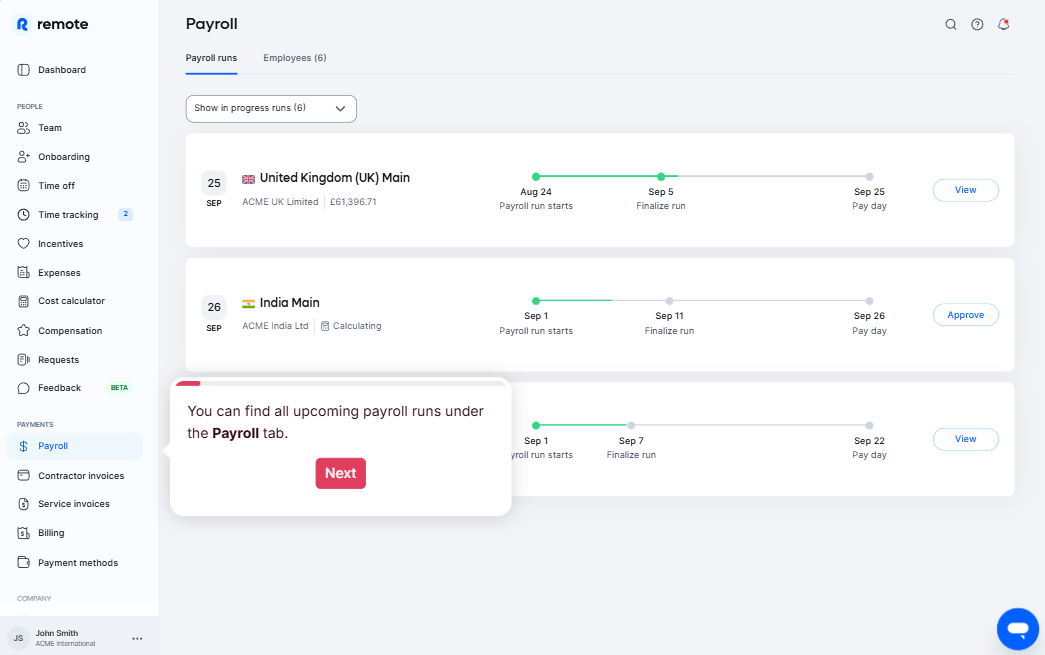The image size is (1045, 655).
Task: Open Time off calendar icon in sidebar
Action: 24,186
